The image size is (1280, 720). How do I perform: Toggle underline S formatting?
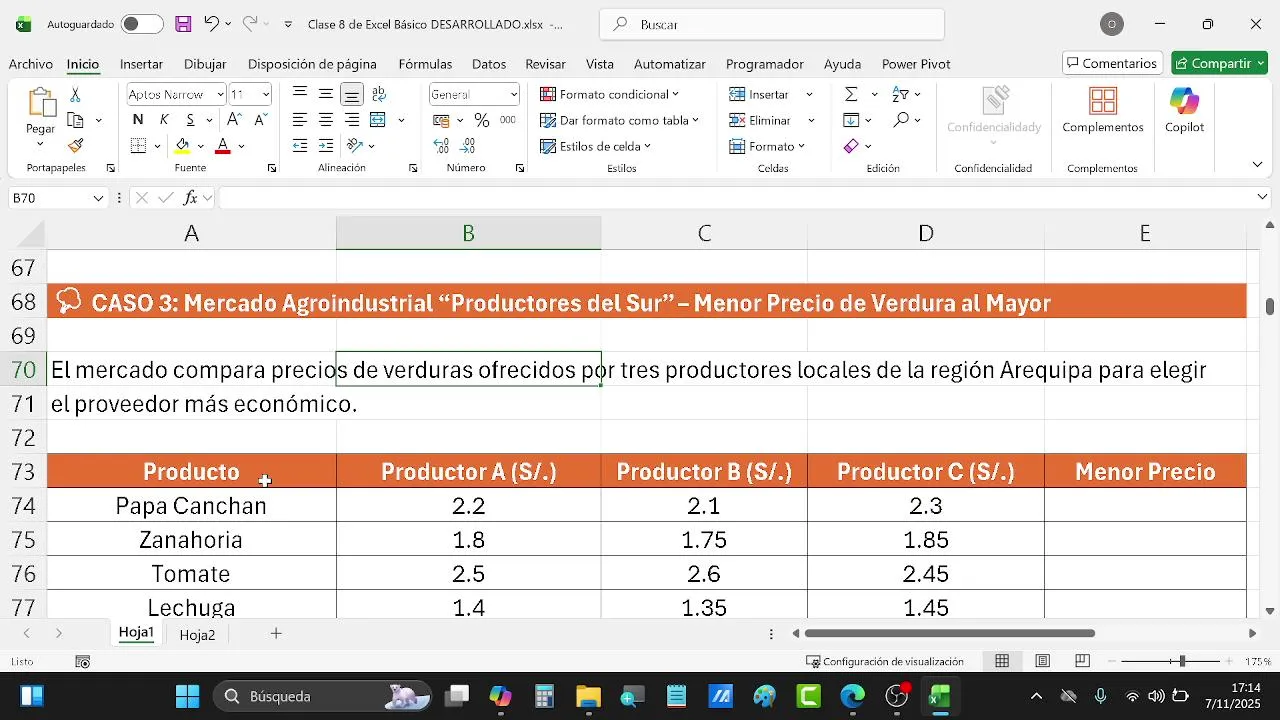click(190, 120)
